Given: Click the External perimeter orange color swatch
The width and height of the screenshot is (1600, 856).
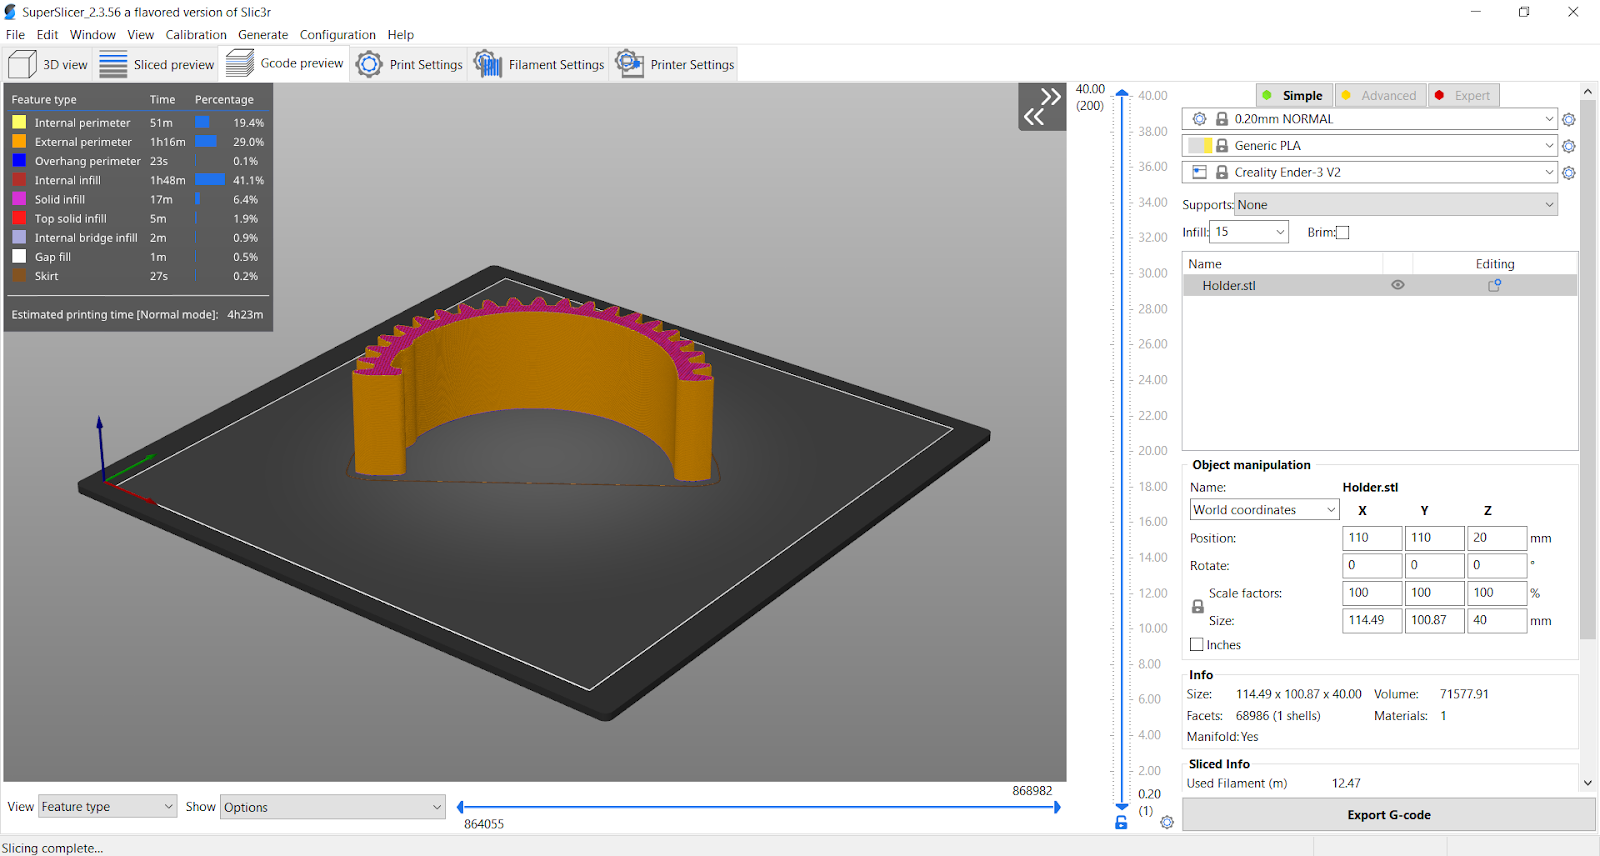Looking at the screenshot, I should pyautogui.click(x=19, y=142).
